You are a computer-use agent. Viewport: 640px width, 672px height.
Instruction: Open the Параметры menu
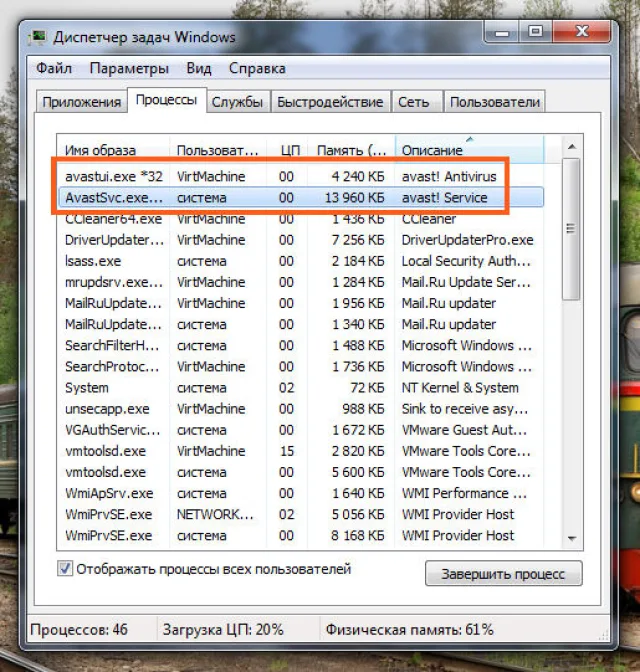coord(129,68)
